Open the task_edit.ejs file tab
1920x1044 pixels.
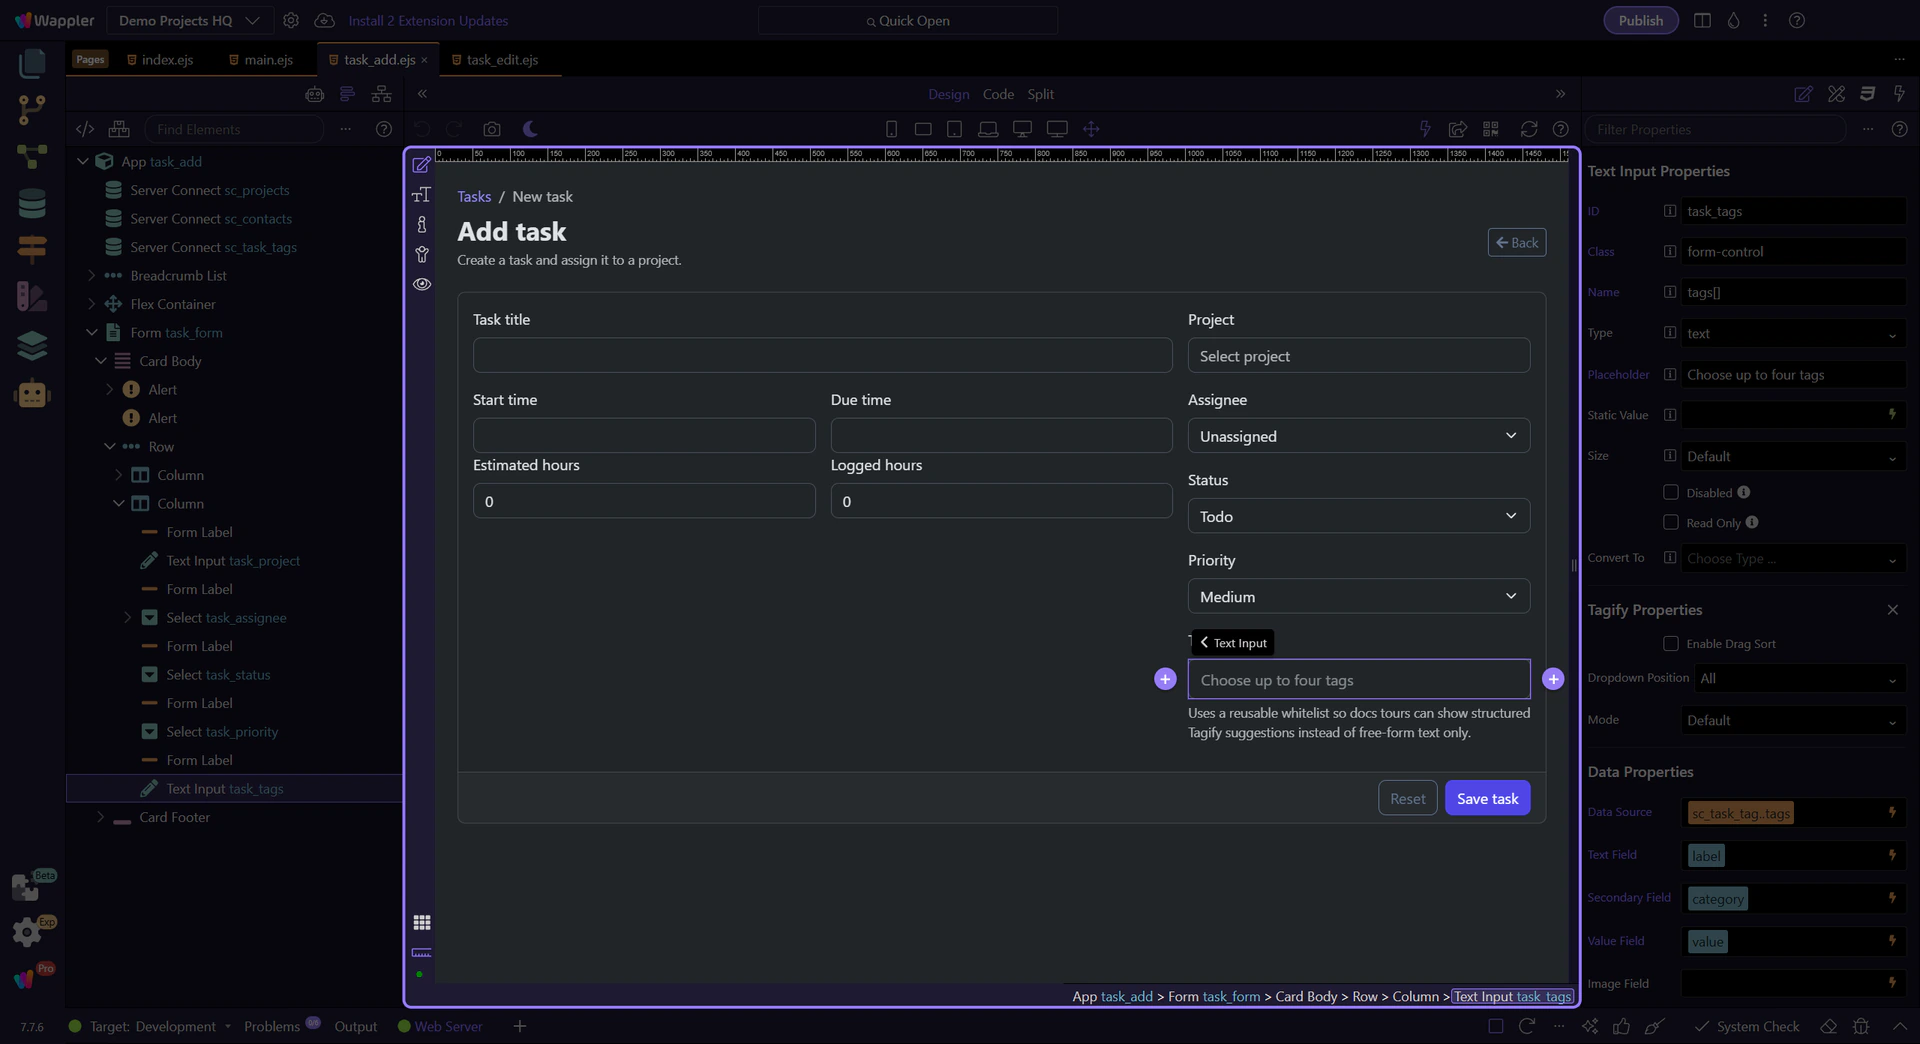coord(501,60)
